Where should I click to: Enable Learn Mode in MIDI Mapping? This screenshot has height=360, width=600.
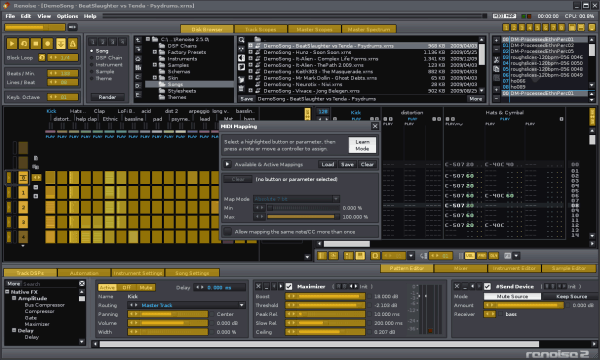(362, 145)
